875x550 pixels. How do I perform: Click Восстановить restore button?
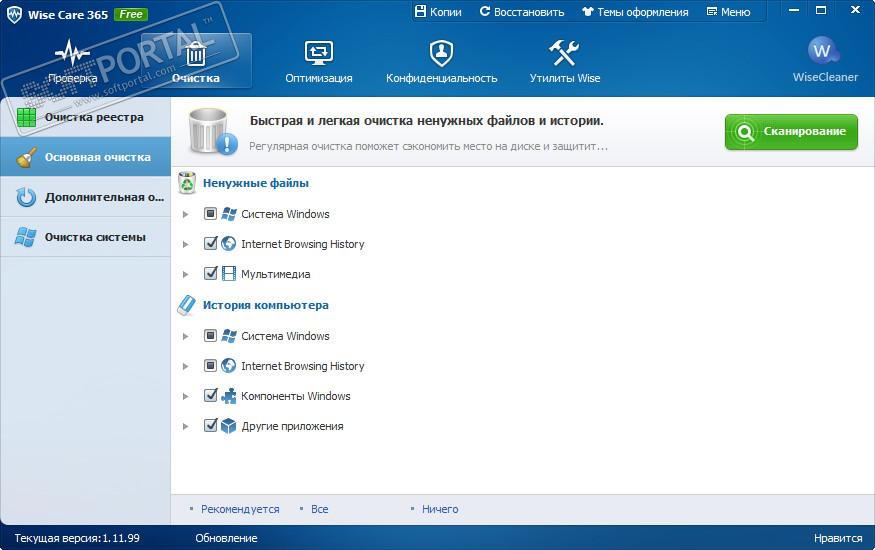click(x=522, y=12)
